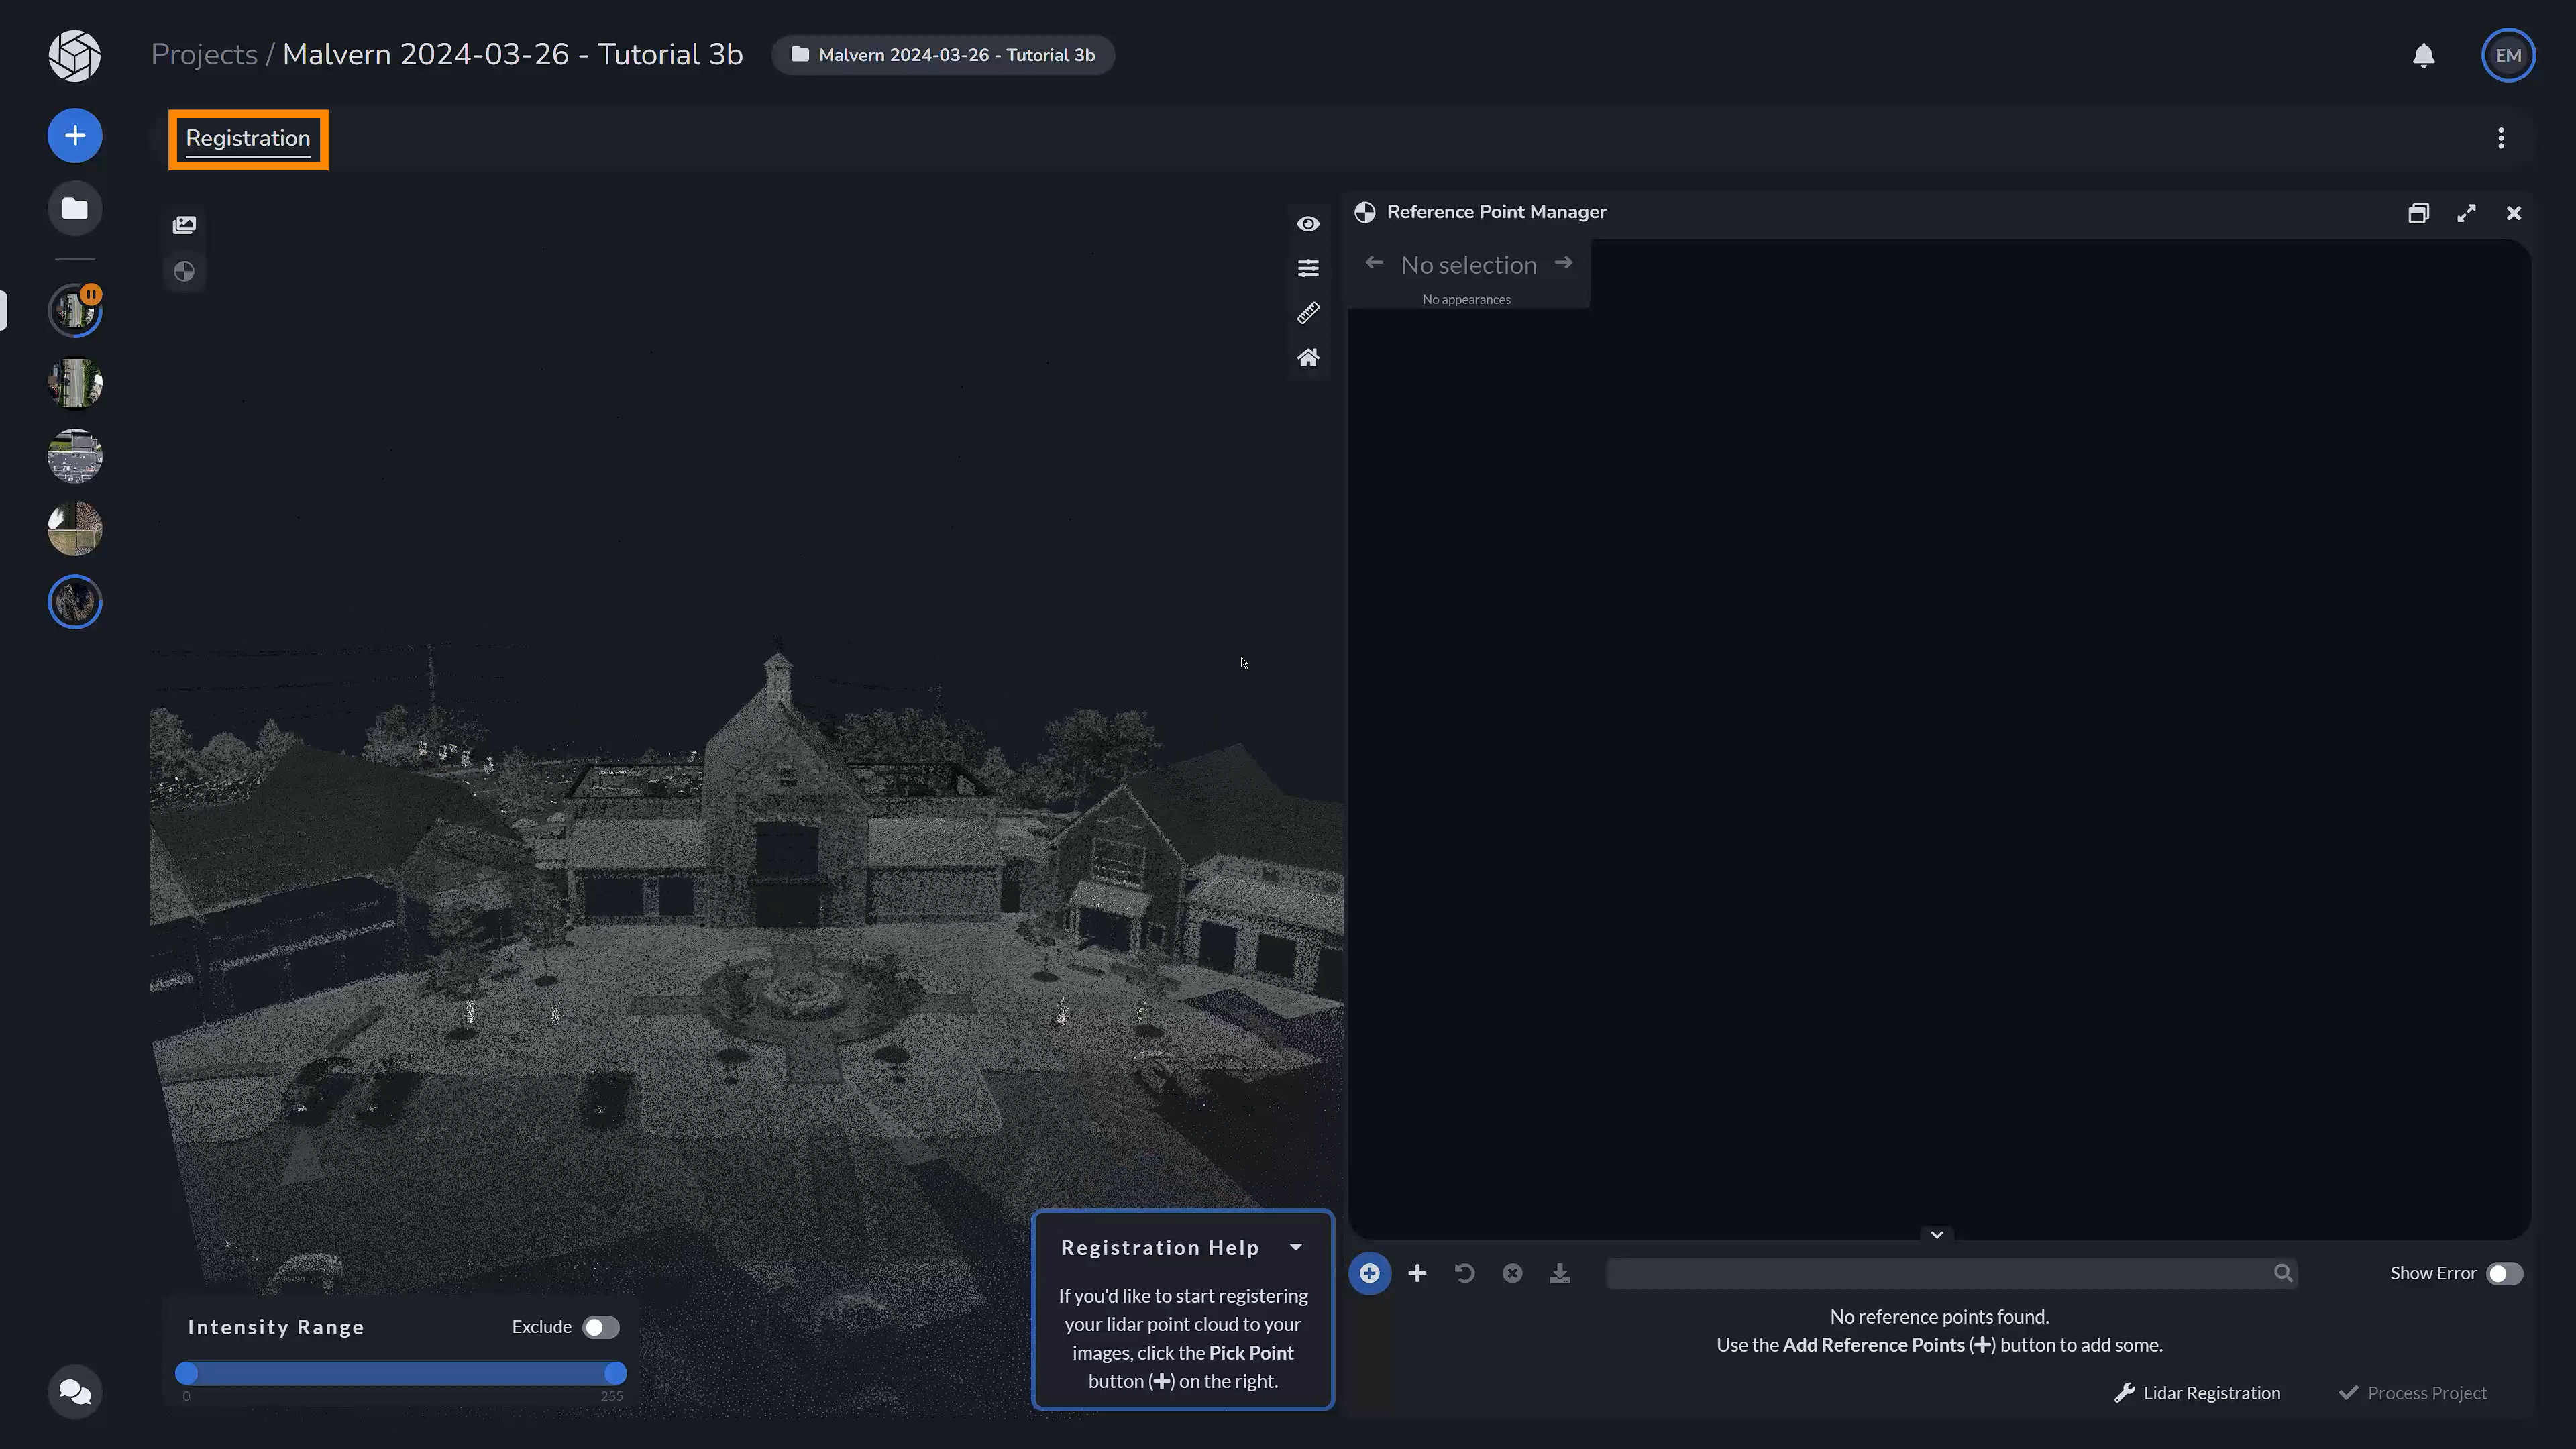Screen dimensions: 2576x1449
Task: Switch to the Registration tab
Action: click(x=247, y=139)
